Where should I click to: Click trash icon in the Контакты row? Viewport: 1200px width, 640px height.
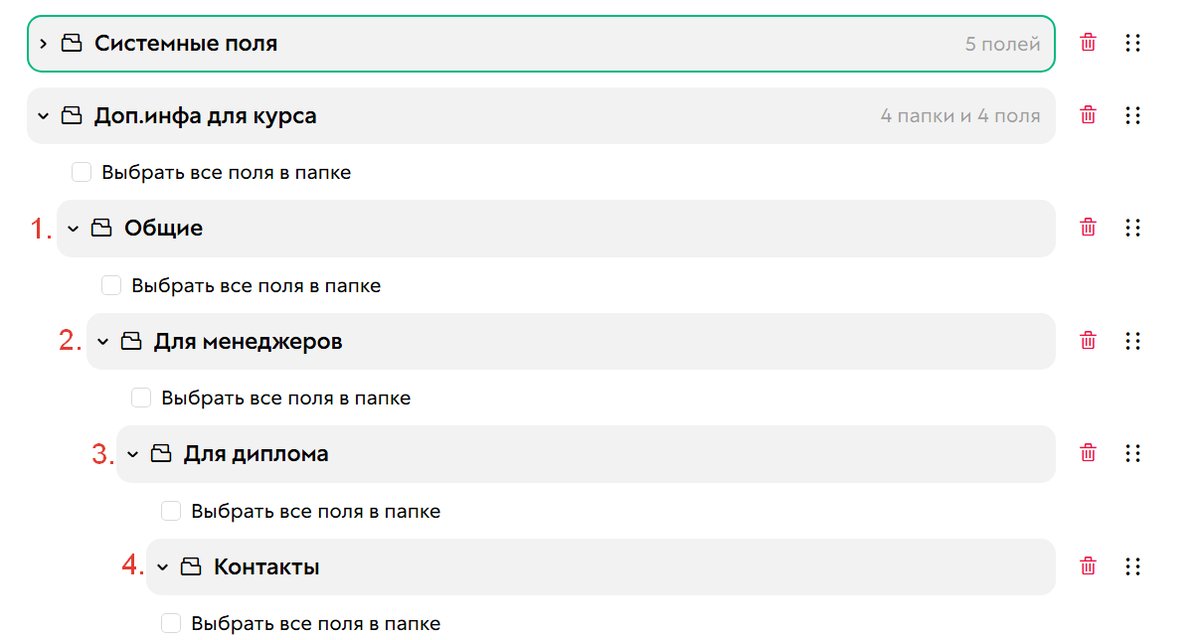pyautogui.click(x=1088, y=567)
